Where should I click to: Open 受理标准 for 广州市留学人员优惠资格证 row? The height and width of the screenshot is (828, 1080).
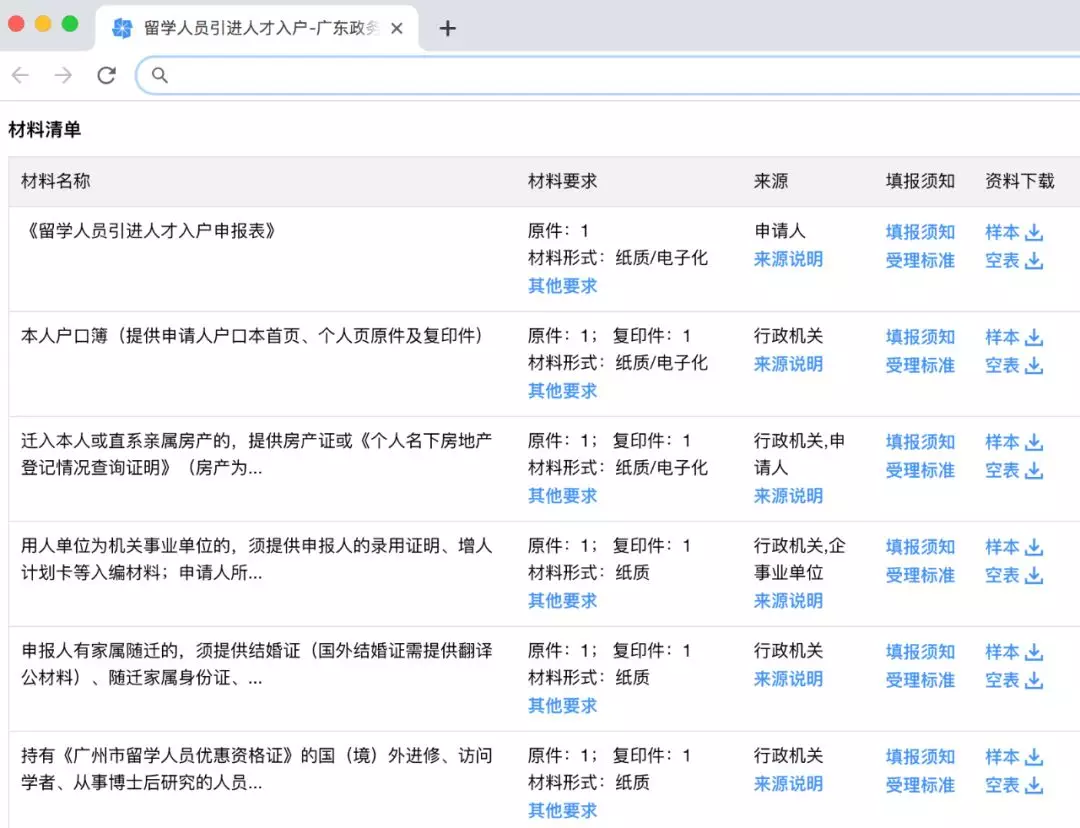pyautogui.click(x=920, y=785)
